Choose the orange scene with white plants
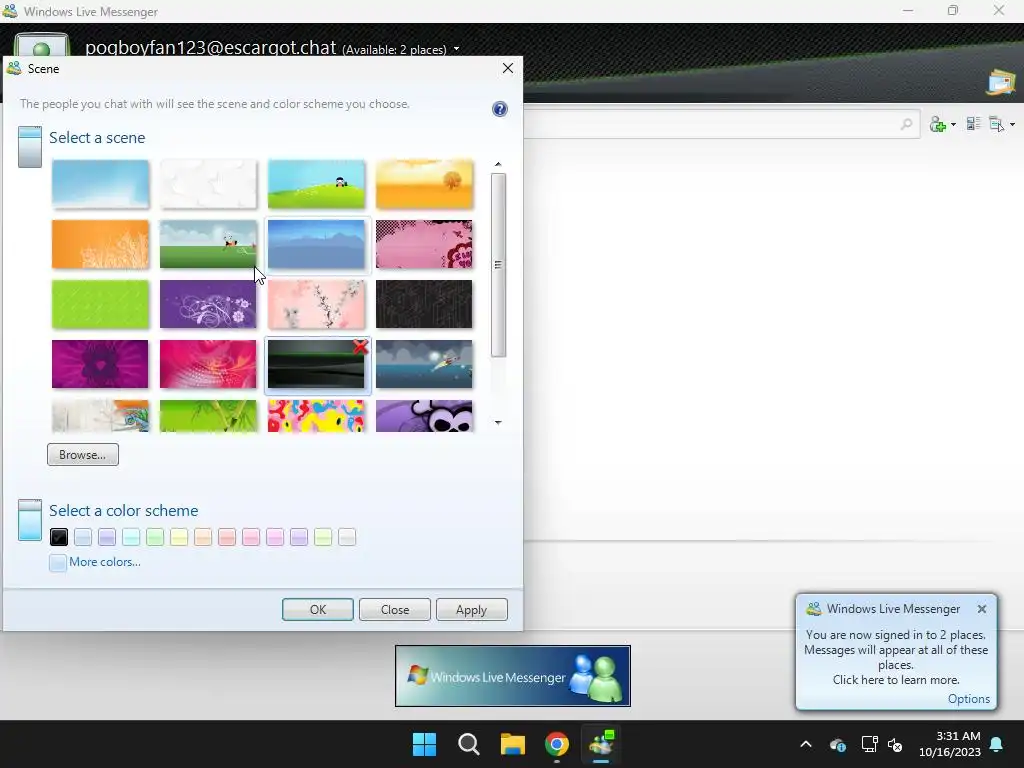 (100, 244)
